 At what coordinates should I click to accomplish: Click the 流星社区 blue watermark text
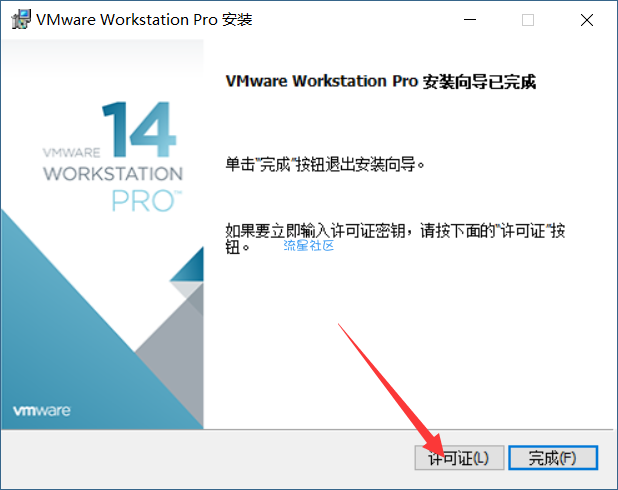(x=309, y=246)
